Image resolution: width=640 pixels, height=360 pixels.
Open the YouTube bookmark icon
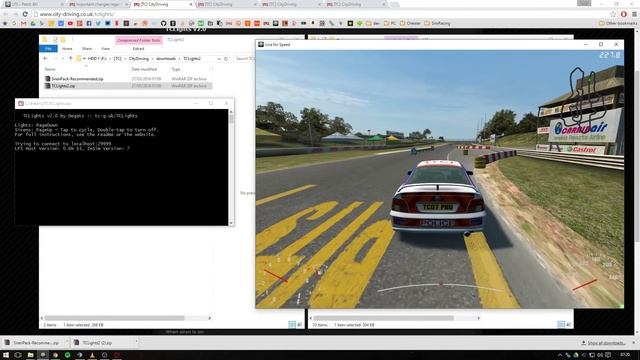point(70,23)
